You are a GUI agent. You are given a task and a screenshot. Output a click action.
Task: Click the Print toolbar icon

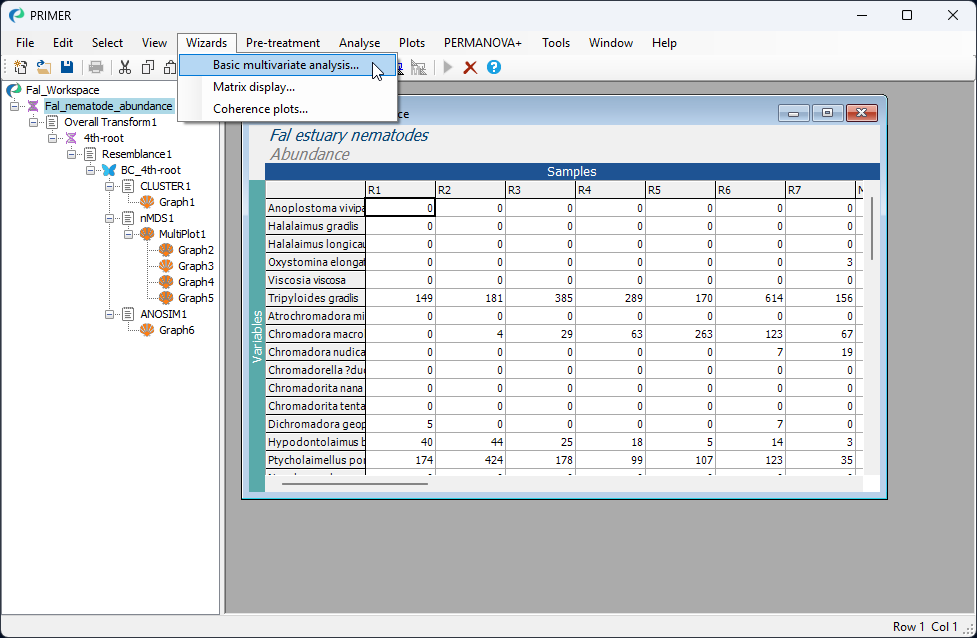[97, 67]
